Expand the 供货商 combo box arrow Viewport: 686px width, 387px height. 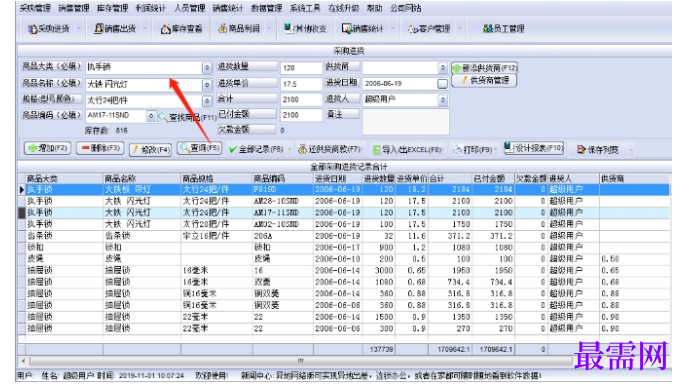pos(443,68)
